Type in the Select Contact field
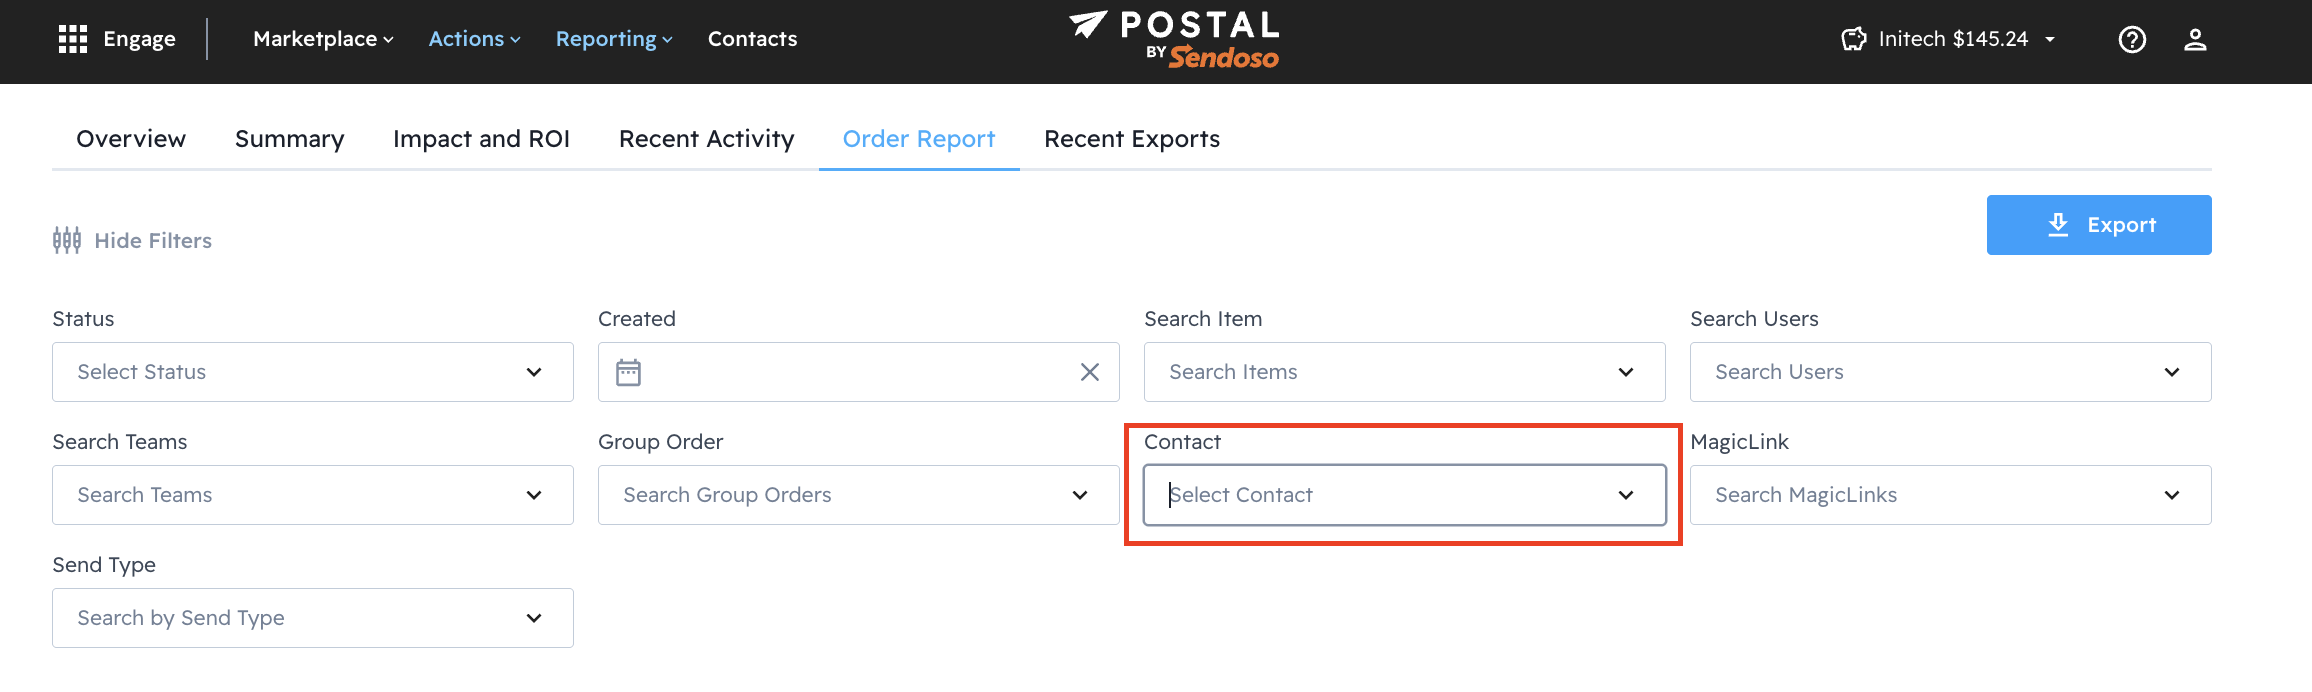The image size is (2312, 692). [x=1380, y=495]
